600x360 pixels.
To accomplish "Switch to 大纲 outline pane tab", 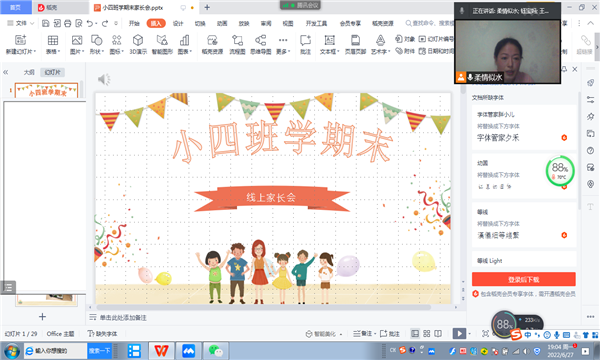I will tap(29, 72).
